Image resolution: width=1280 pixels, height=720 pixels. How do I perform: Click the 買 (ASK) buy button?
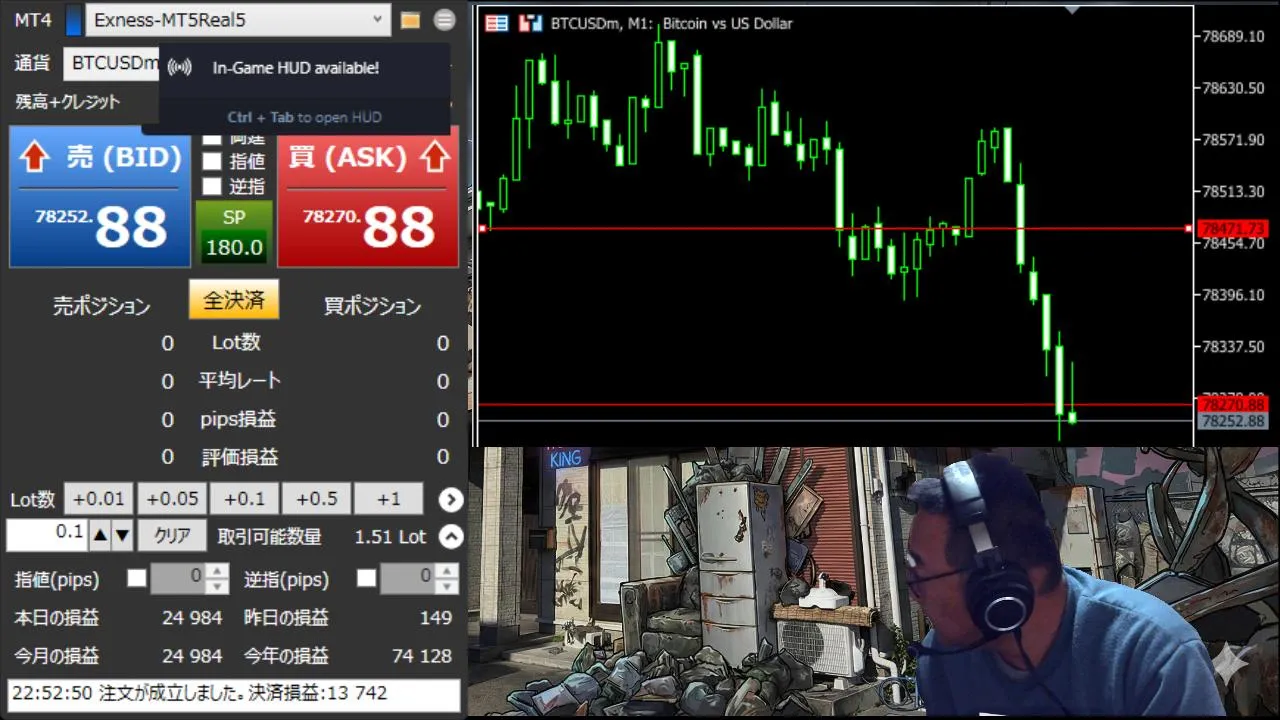point(368,196)
